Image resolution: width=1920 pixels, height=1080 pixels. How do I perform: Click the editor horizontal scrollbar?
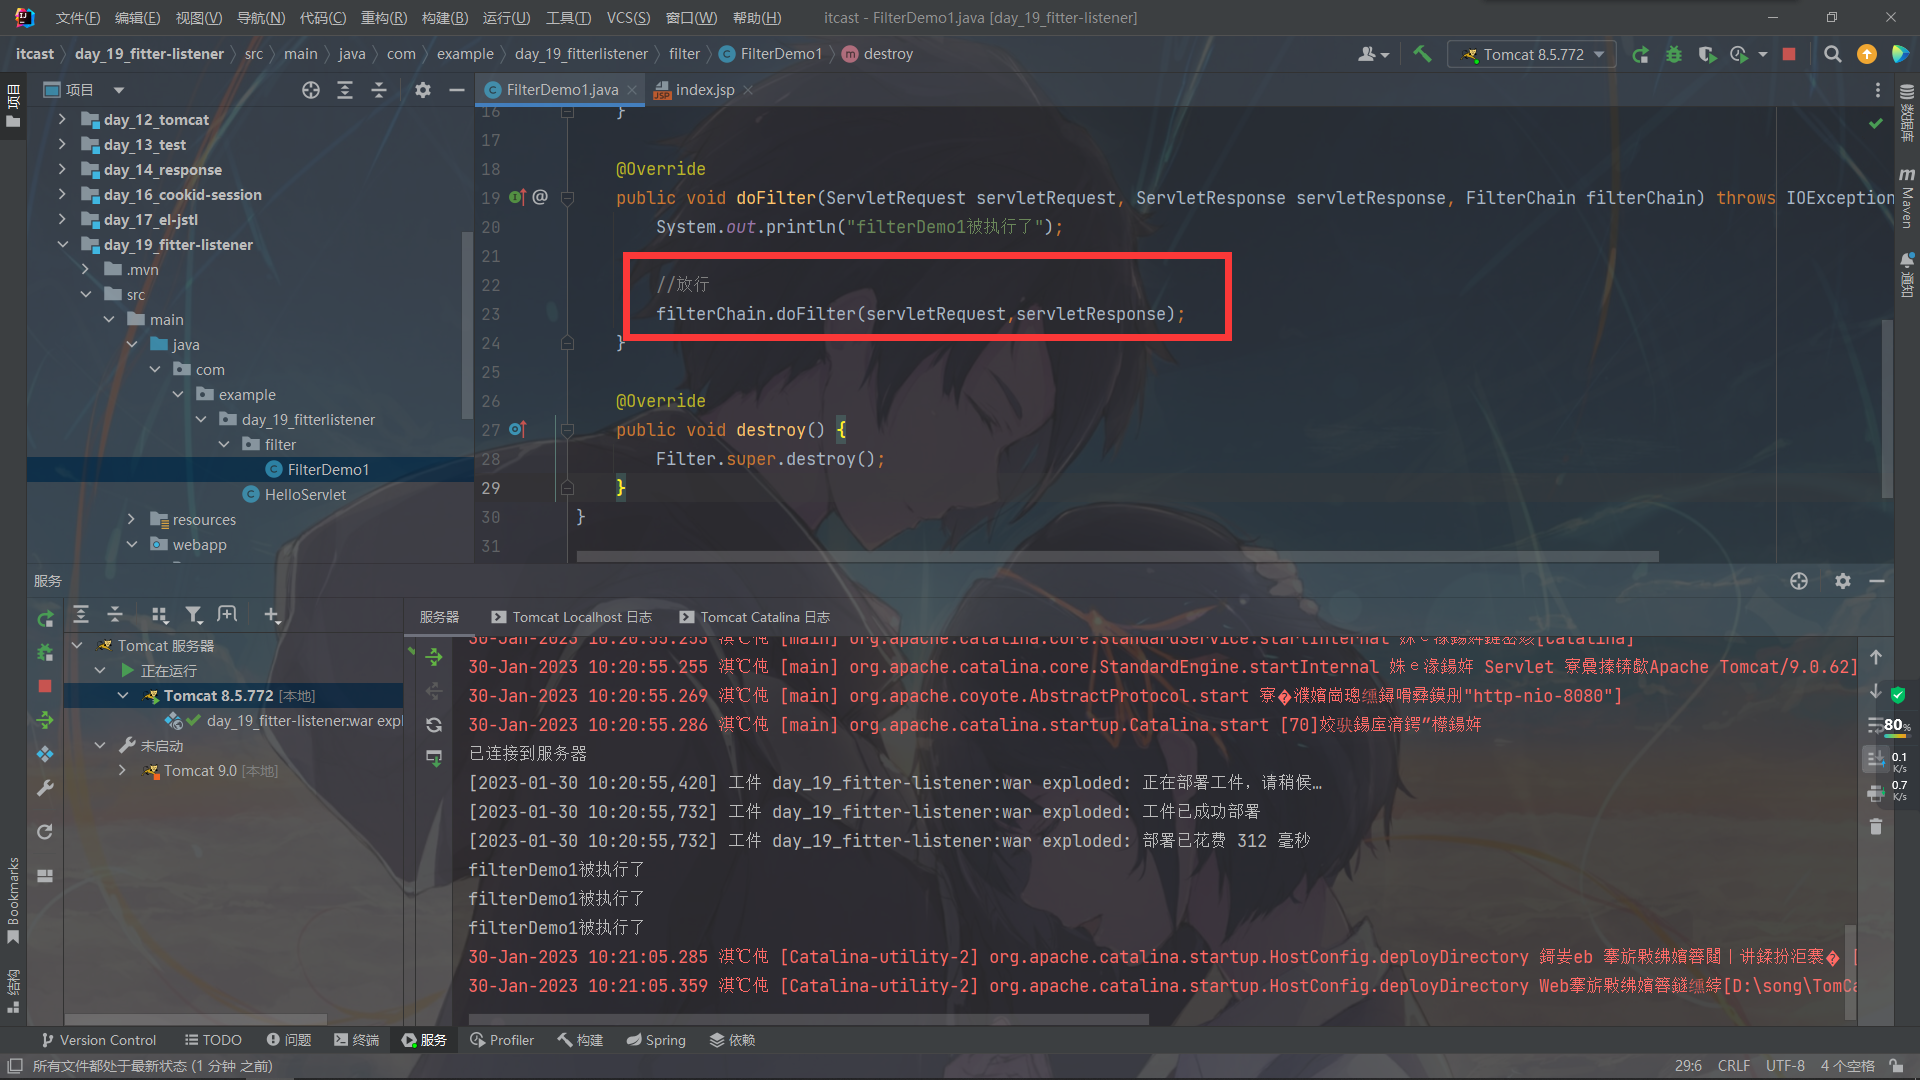coord(1116,557)
